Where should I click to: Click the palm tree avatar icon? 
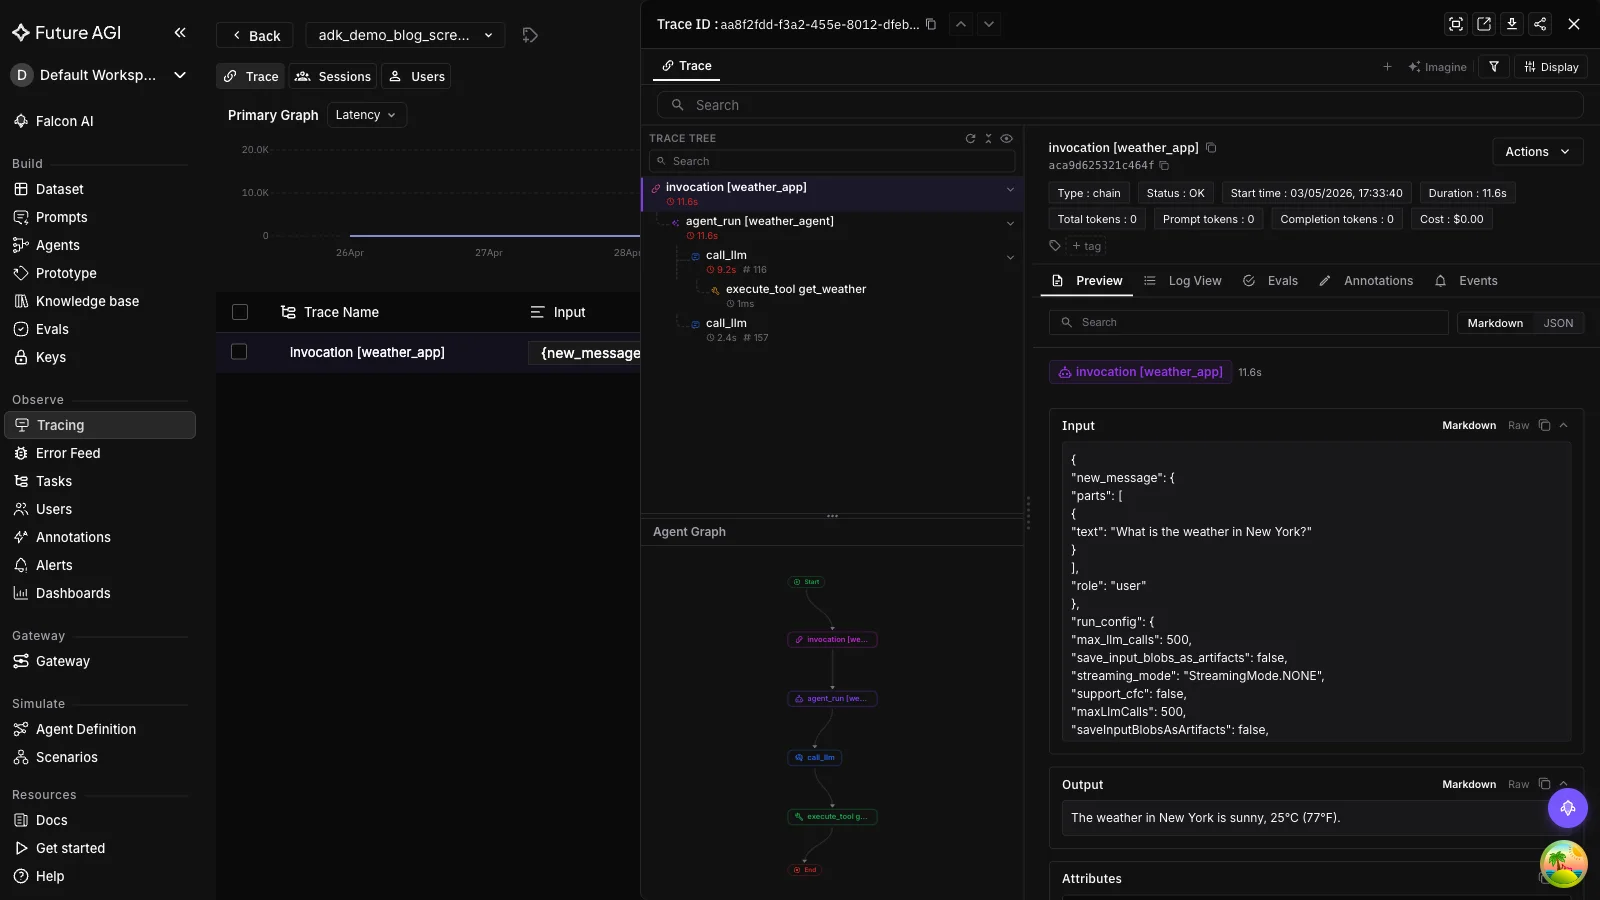[1563, 864]
